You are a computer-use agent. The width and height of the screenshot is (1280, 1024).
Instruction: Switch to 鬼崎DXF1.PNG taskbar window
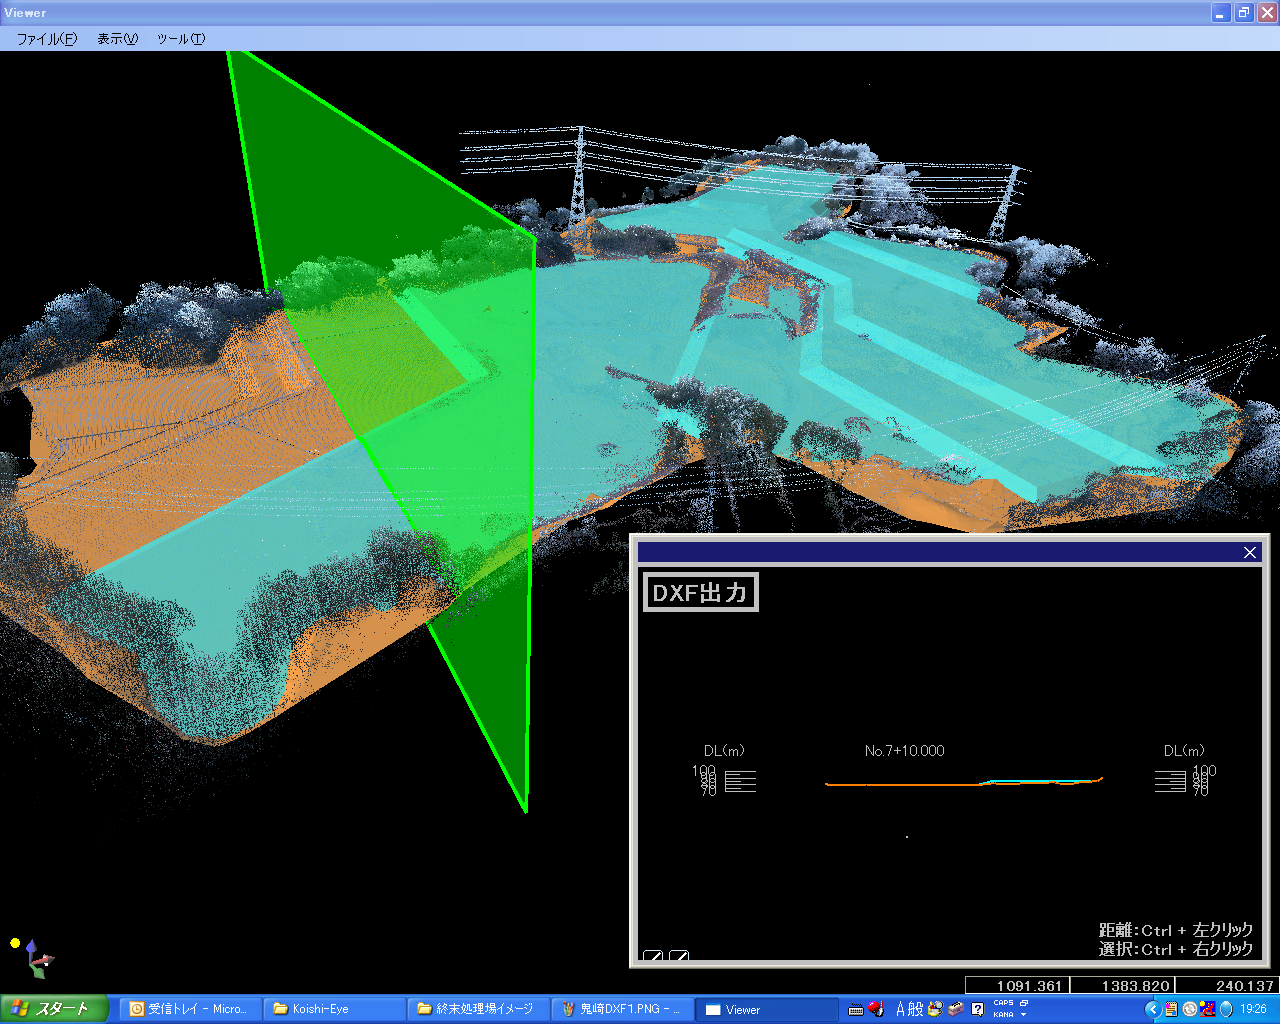(x=620, y=1009)
